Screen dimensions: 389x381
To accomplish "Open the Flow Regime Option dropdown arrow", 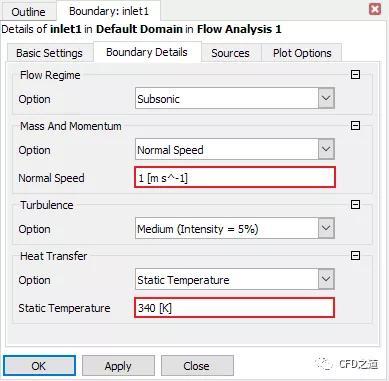I will coord(326,98).
